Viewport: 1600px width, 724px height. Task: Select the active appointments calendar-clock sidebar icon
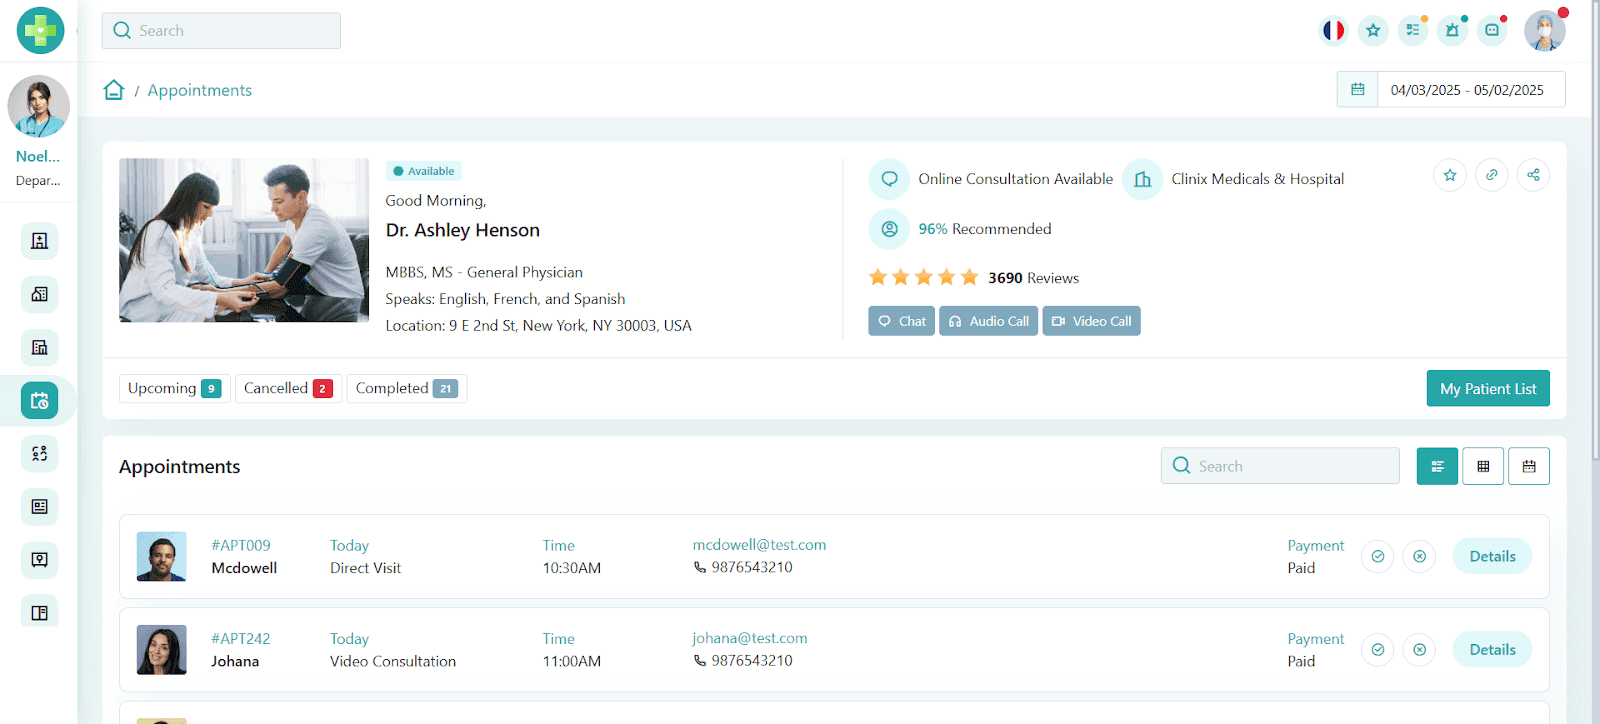click(39, 401)
